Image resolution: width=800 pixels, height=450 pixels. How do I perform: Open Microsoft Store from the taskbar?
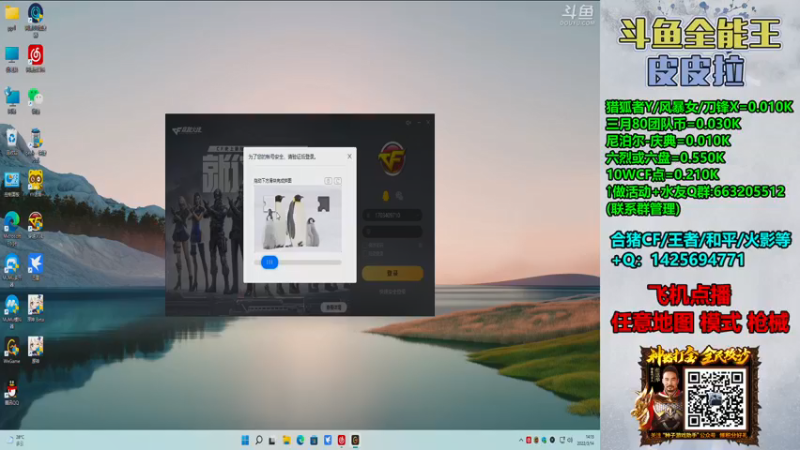[x=314, y=440]
